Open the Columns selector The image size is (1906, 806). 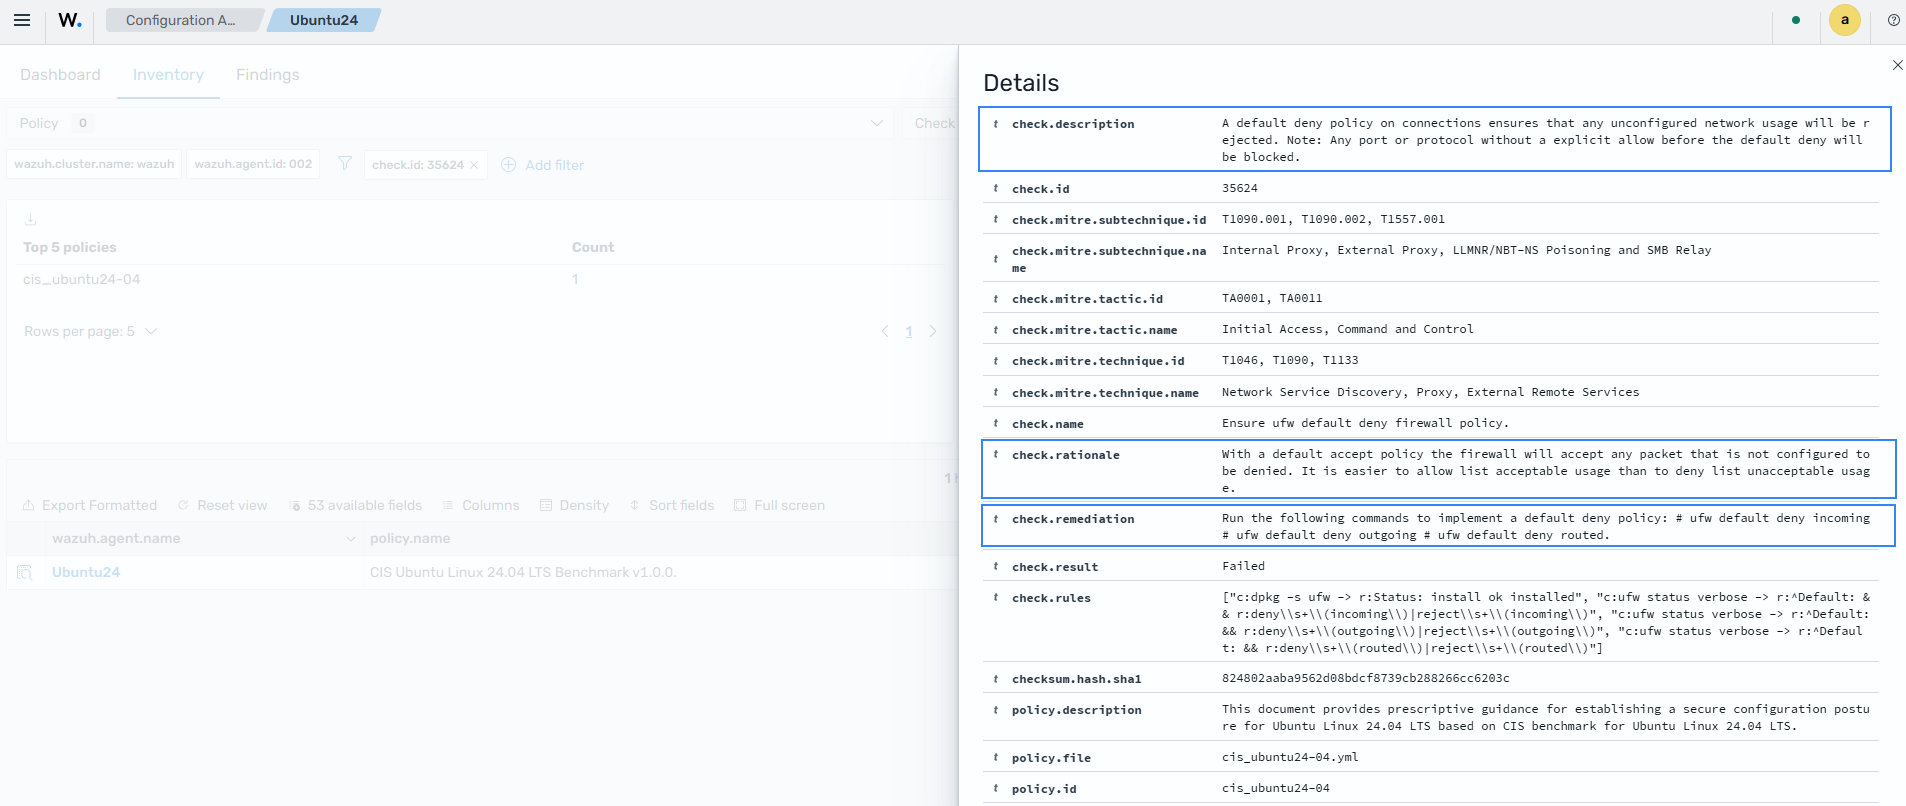(x=481, y=505)
